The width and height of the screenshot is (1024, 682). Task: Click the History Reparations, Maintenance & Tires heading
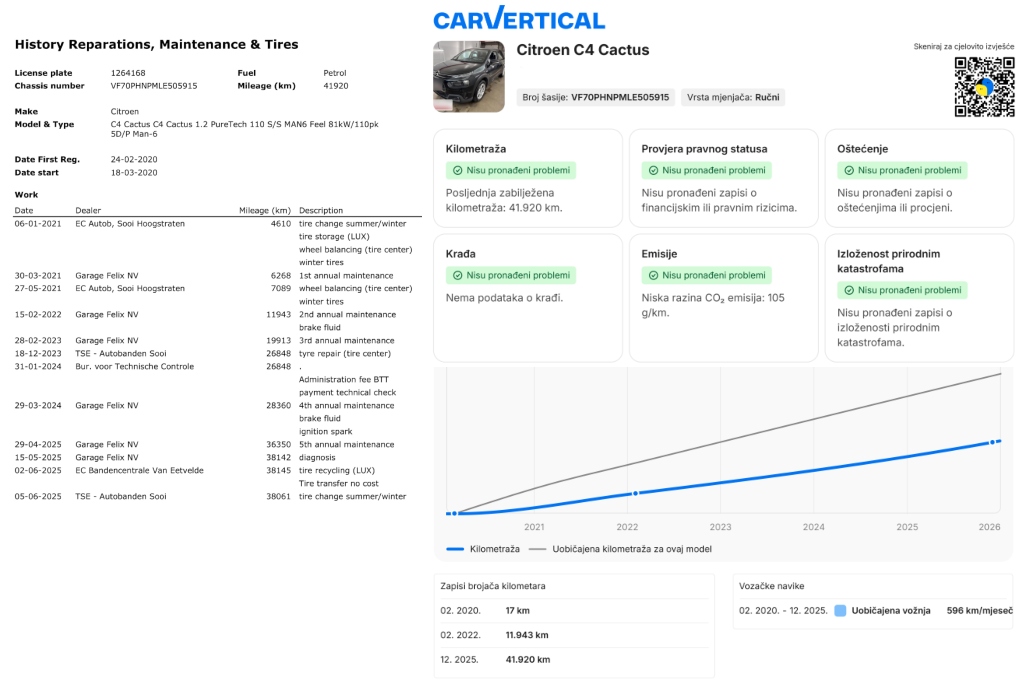156,44
